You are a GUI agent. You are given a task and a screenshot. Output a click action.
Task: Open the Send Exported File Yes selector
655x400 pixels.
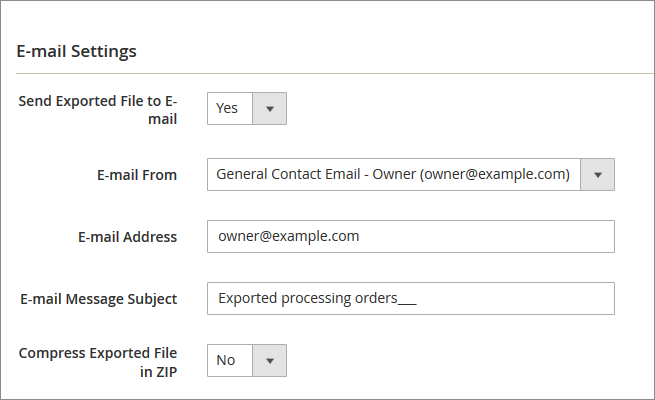click(x=247, y=108)
